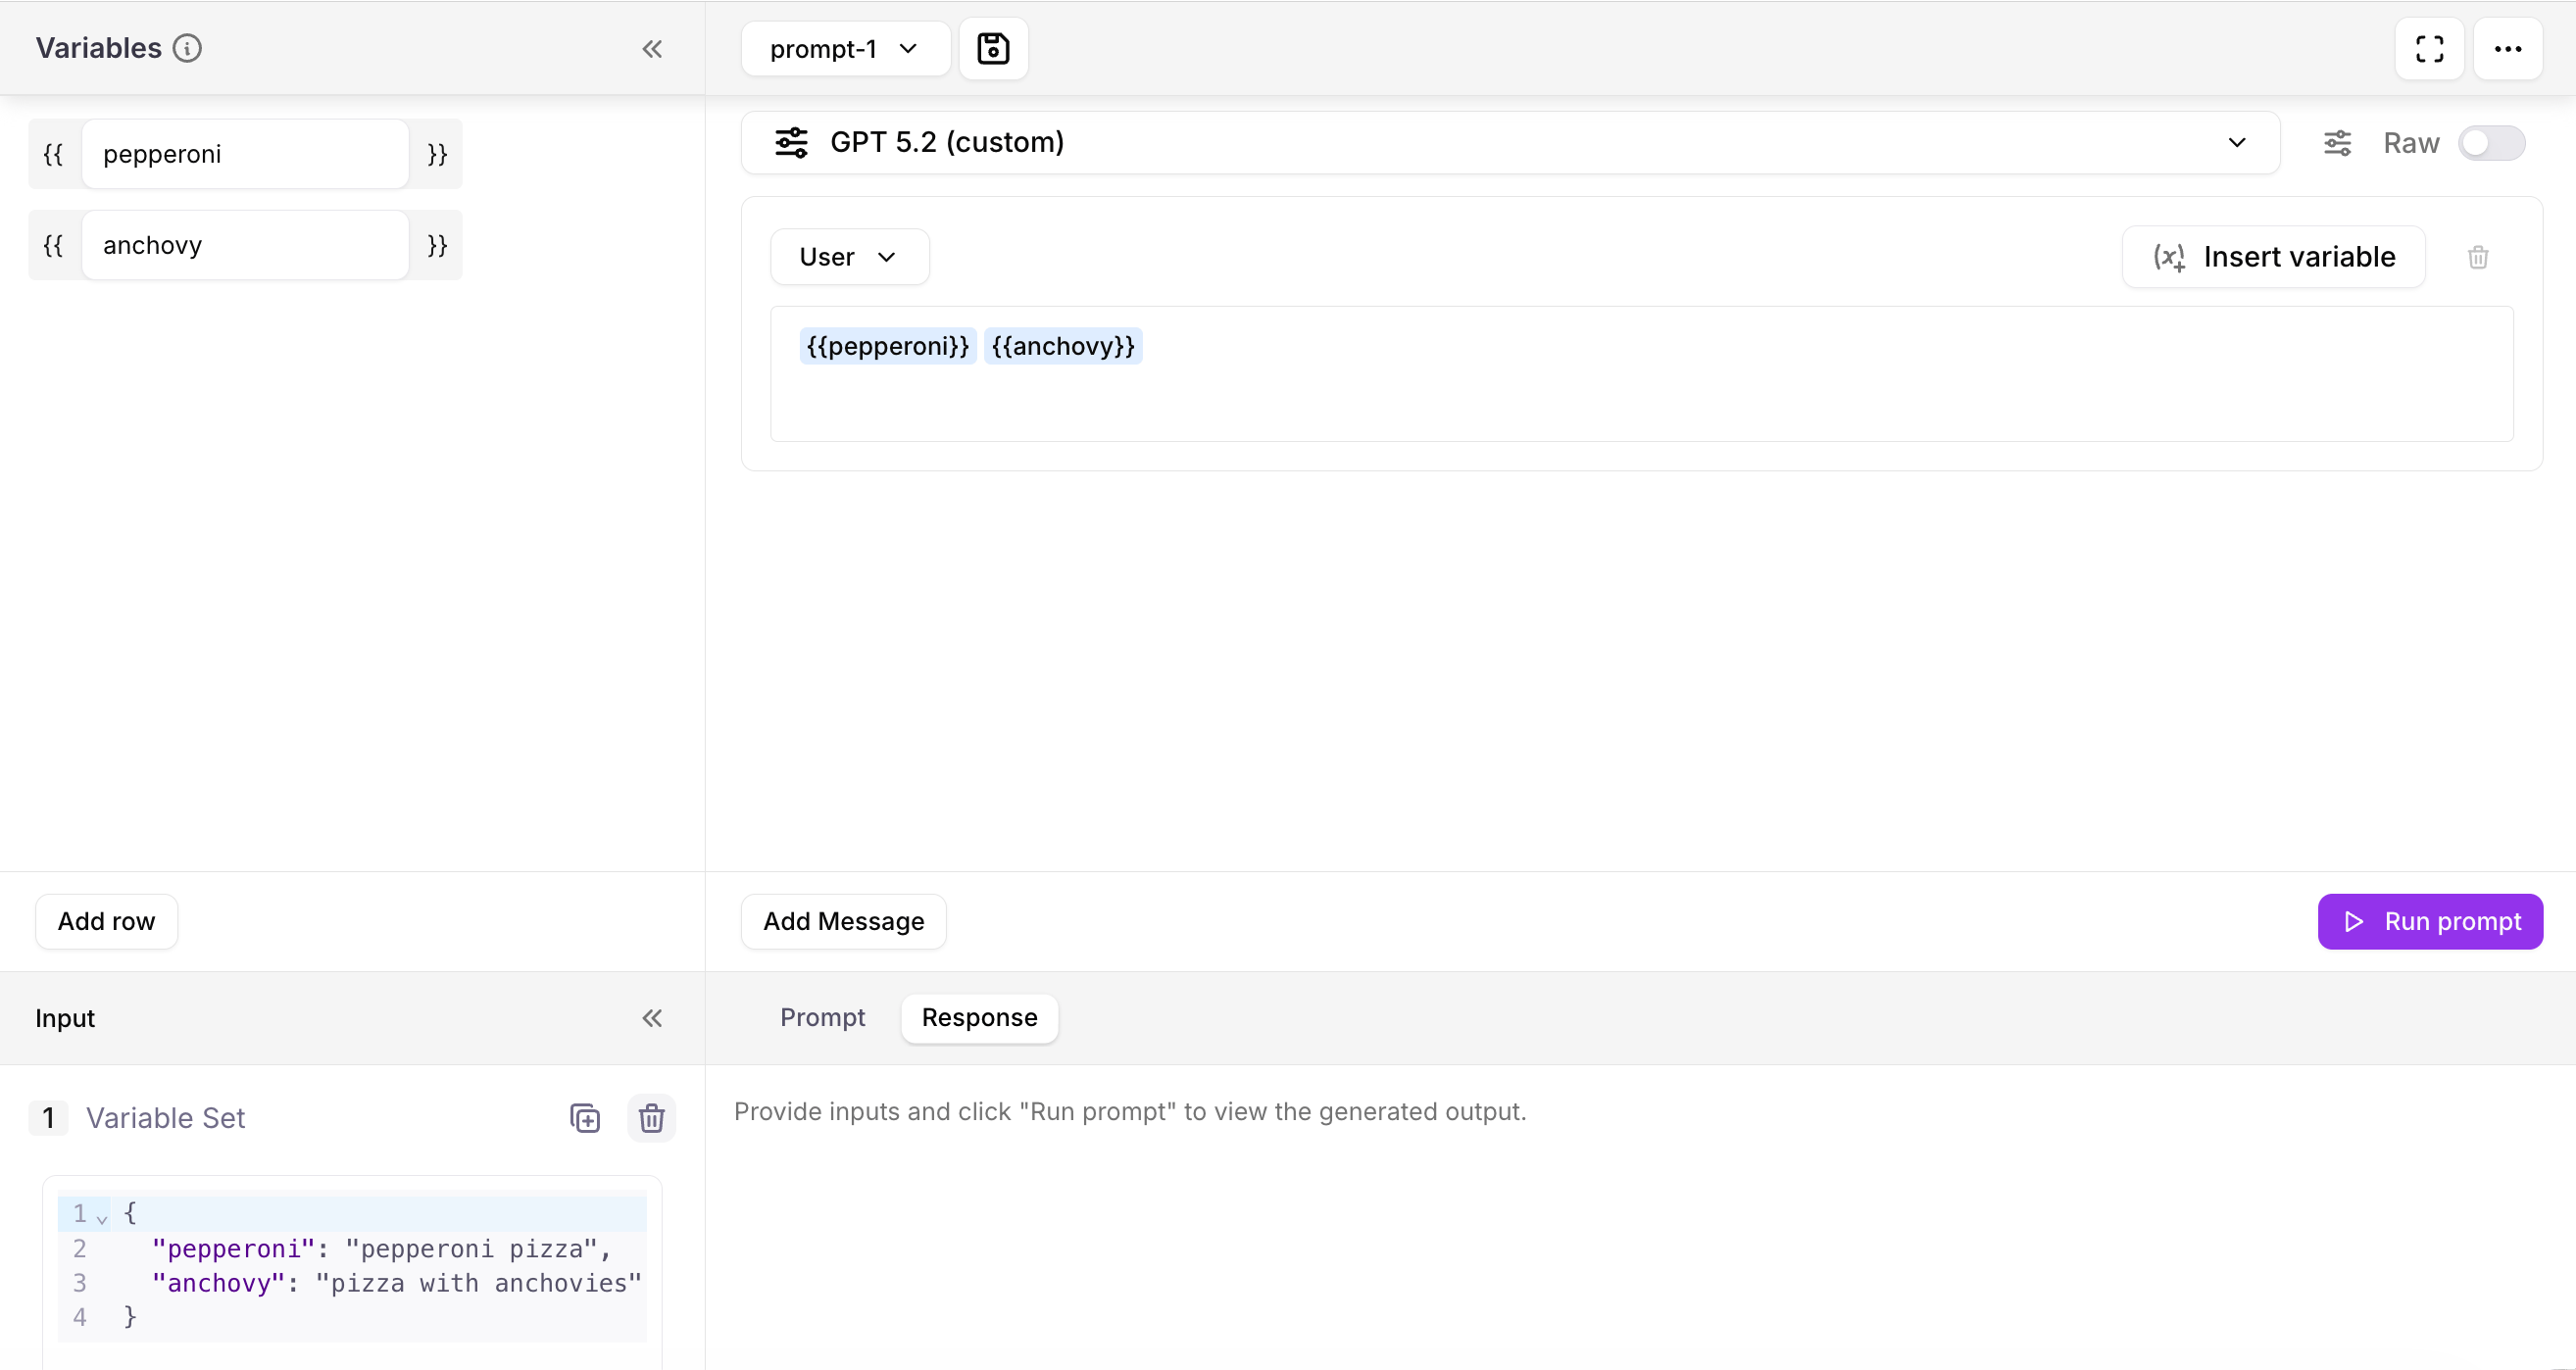Open model parameter settings next to Raw
This screenshot has width=2576, height=1370.
point(2337,143)
